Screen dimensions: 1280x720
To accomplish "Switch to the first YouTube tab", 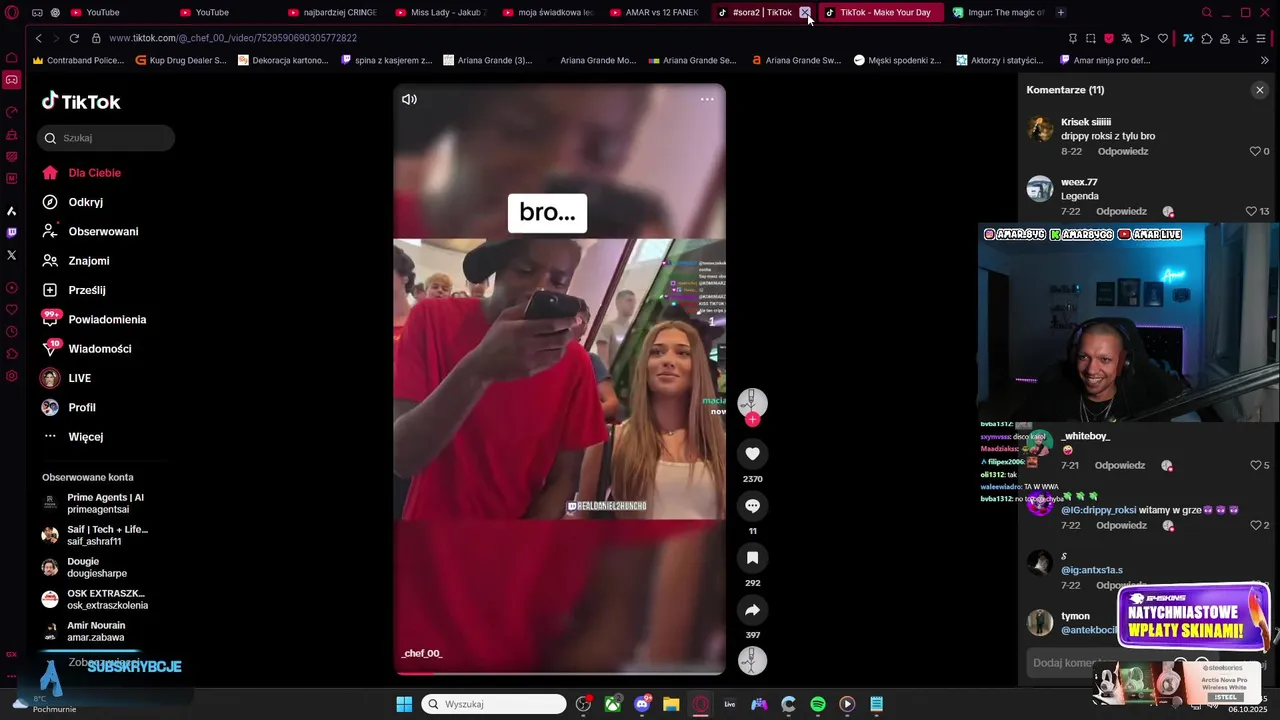I will (103, 12).
